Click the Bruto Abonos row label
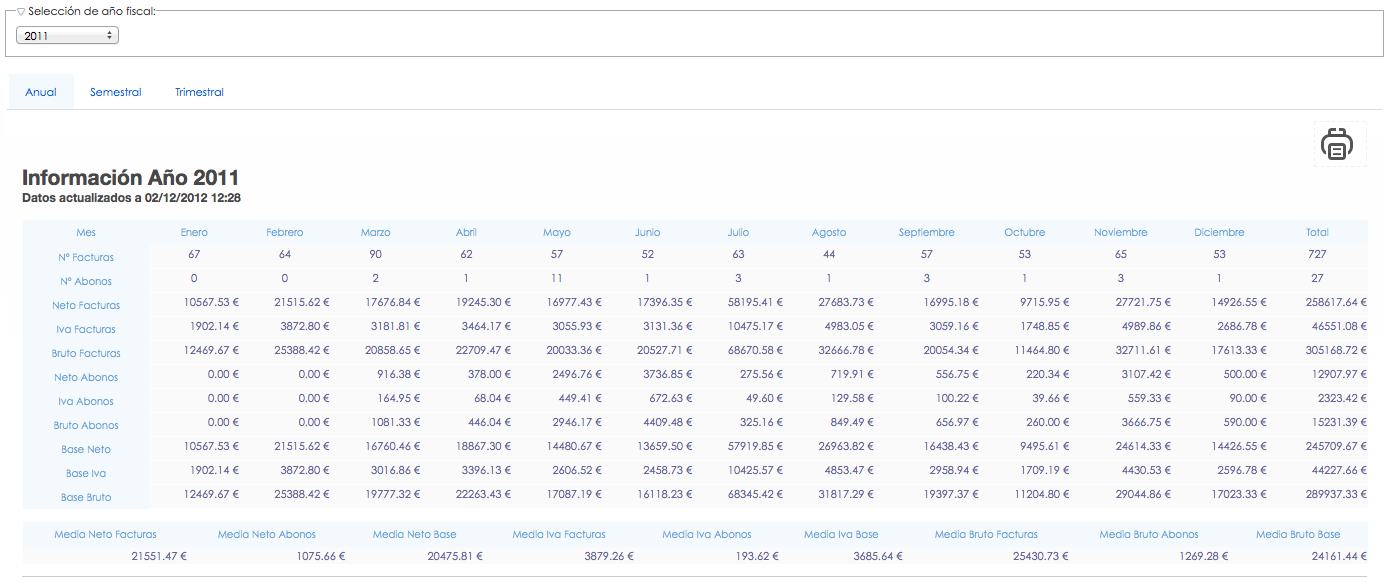Screen dimensions: 1386x582 86,425
